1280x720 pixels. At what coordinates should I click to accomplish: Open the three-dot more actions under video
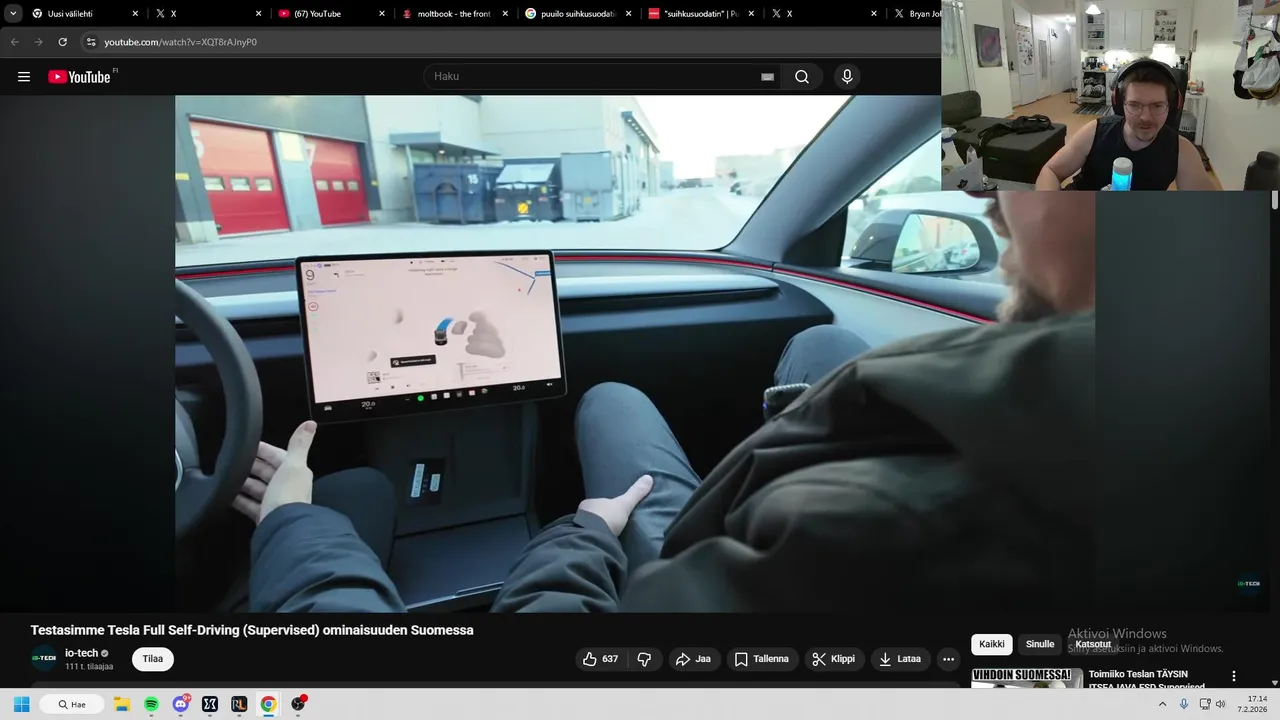[x=948, y=659]
